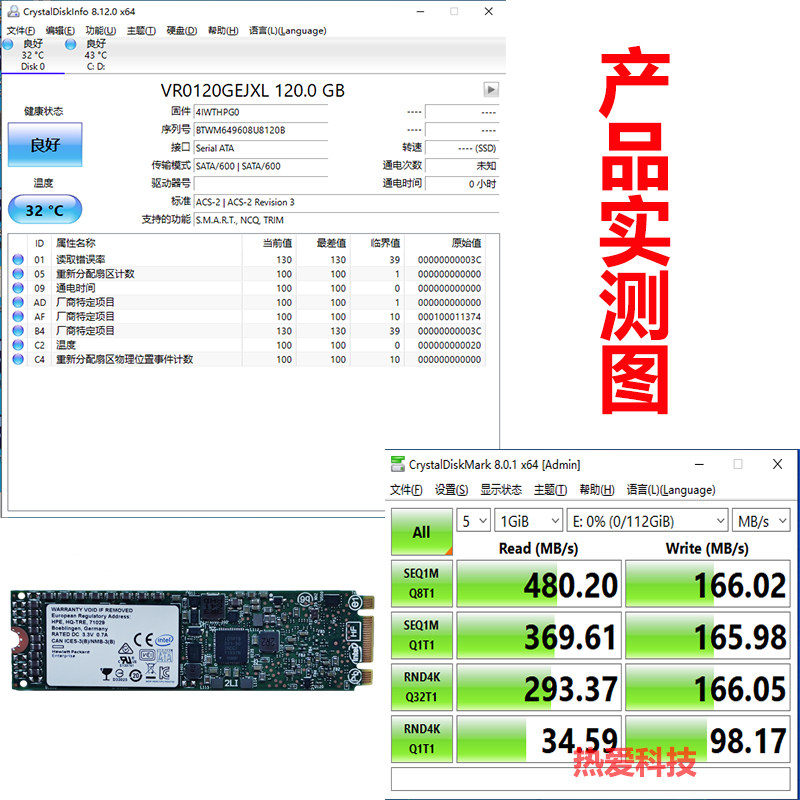Click status dot for attribute 01 读取错误率
This screenshot has height=800, width=800.
pyautogui.click(x=18, y=259)
